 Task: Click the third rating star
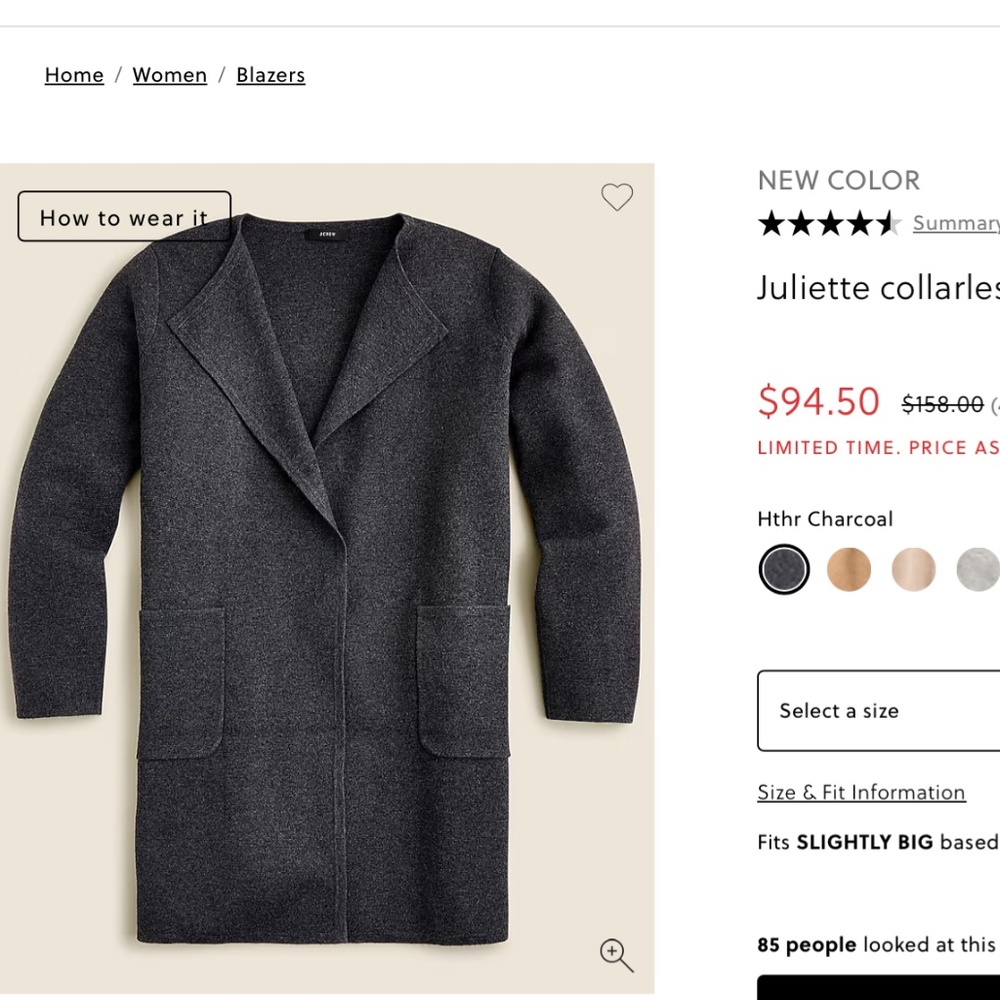coord(828,225)
